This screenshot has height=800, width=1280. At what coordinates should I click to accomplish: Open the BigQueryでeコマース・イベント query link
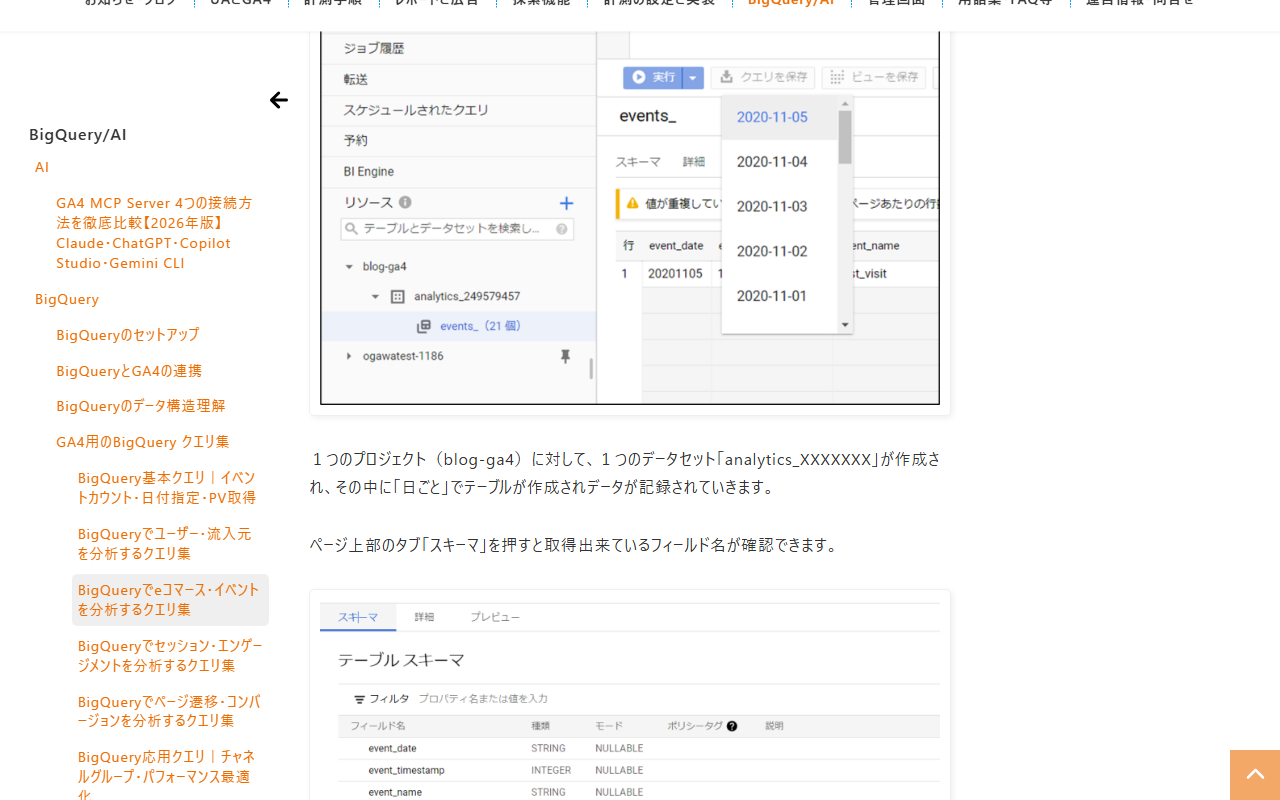coord(169,599)
